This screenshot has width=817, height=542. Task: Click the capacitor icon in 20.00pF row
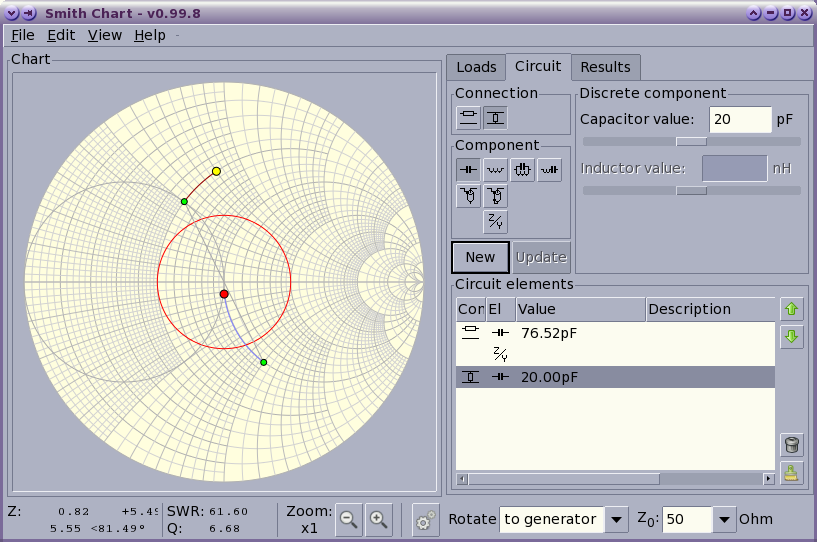[x=500, y=377]
